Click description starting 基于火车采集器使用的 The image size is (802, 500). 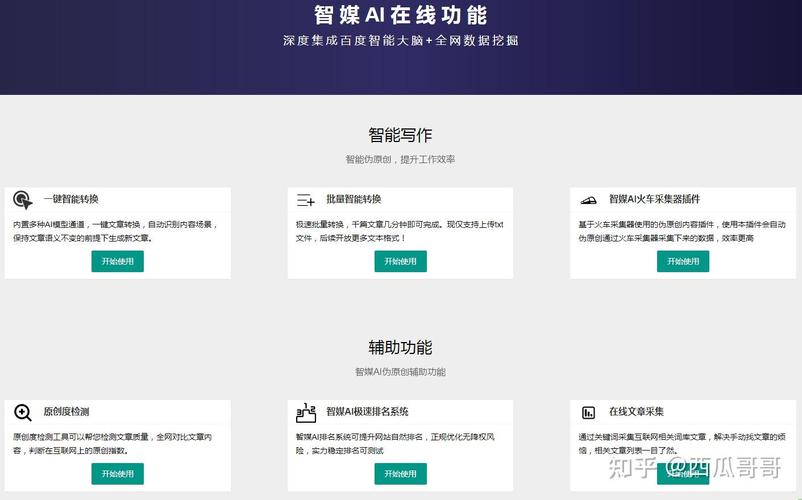click(682, 231)
